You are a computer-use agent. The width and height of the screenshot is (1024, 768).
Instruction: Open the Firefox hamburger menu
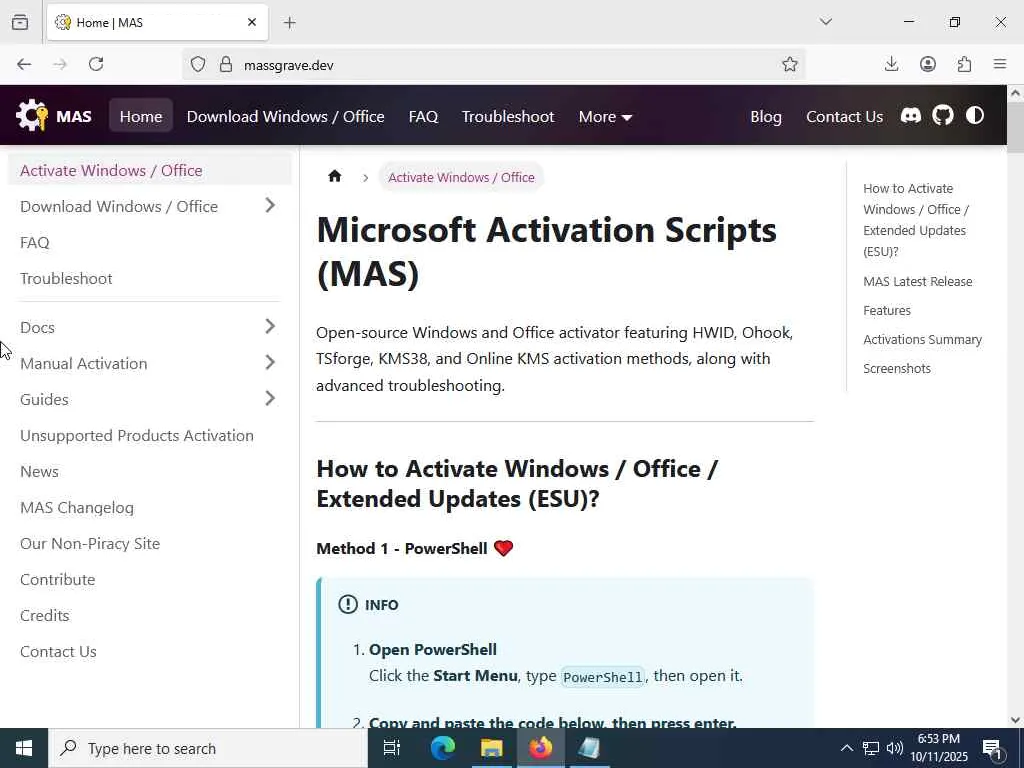(1000, 64)
